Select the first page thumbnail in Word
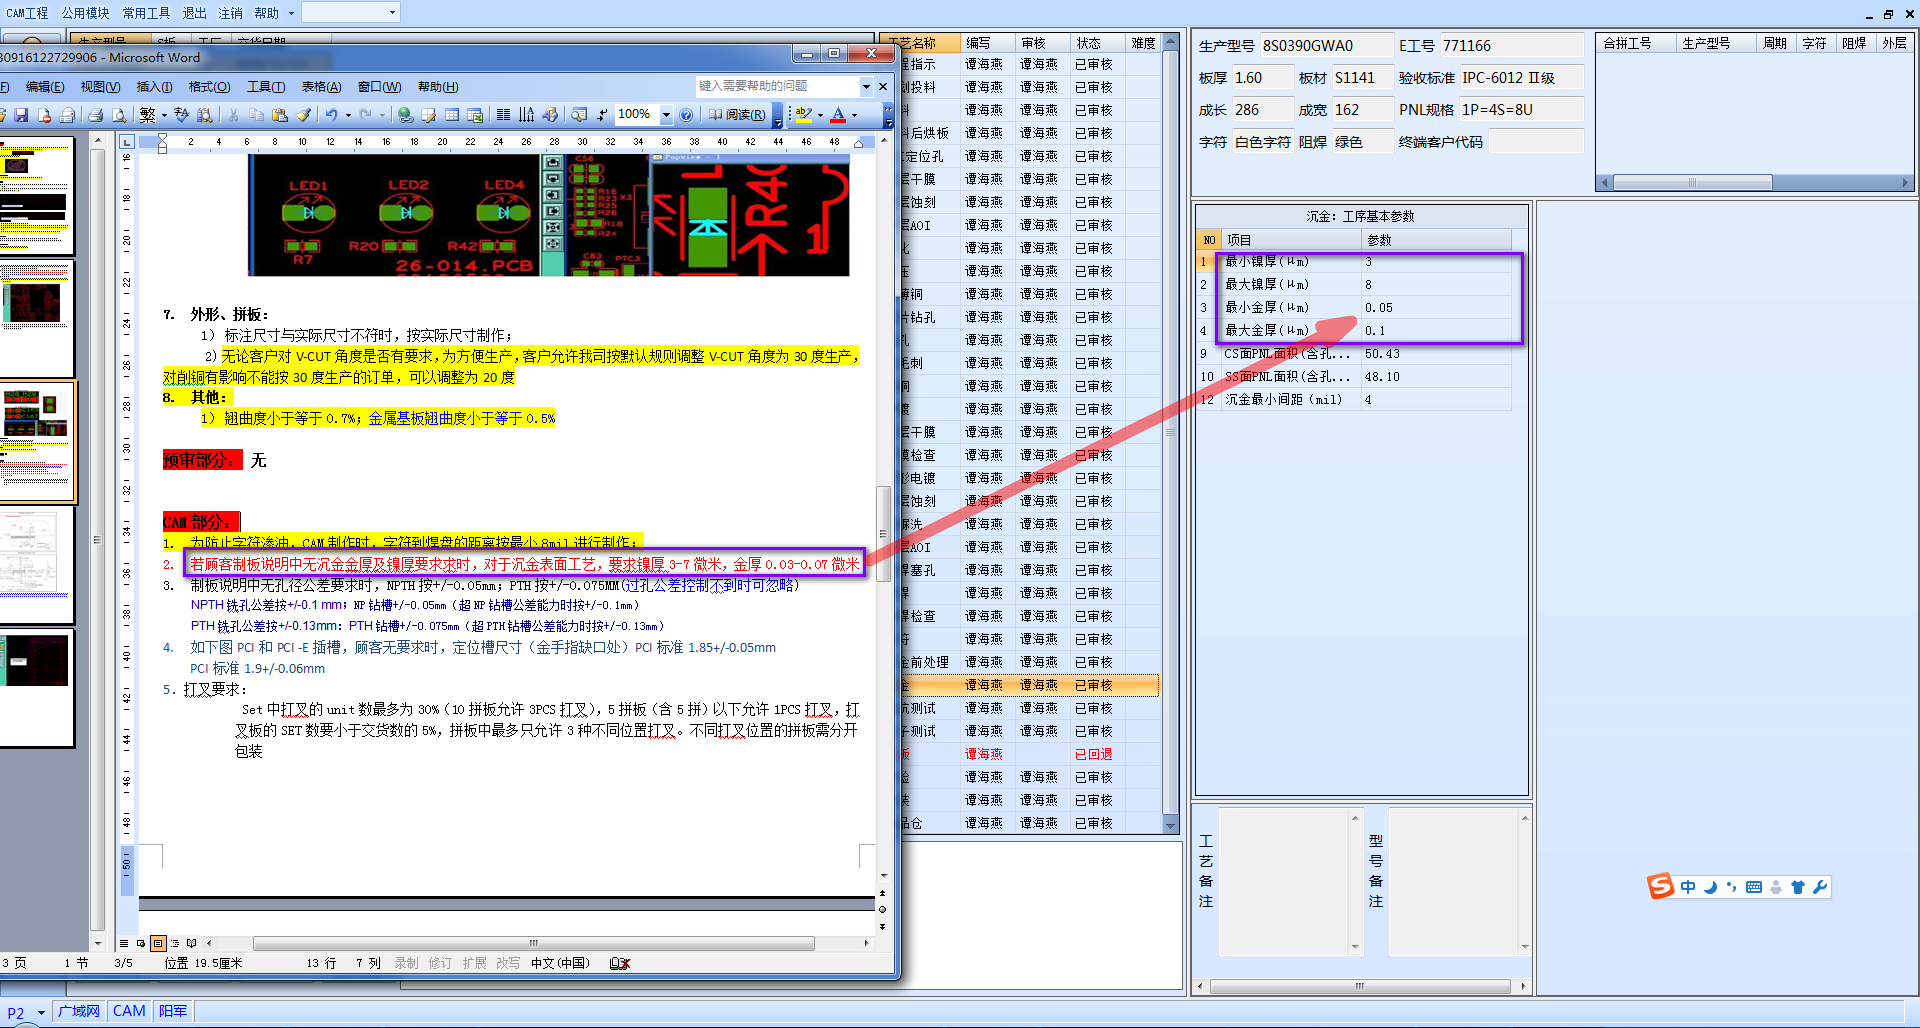The image size is (1920, 1028). [36, 195]
